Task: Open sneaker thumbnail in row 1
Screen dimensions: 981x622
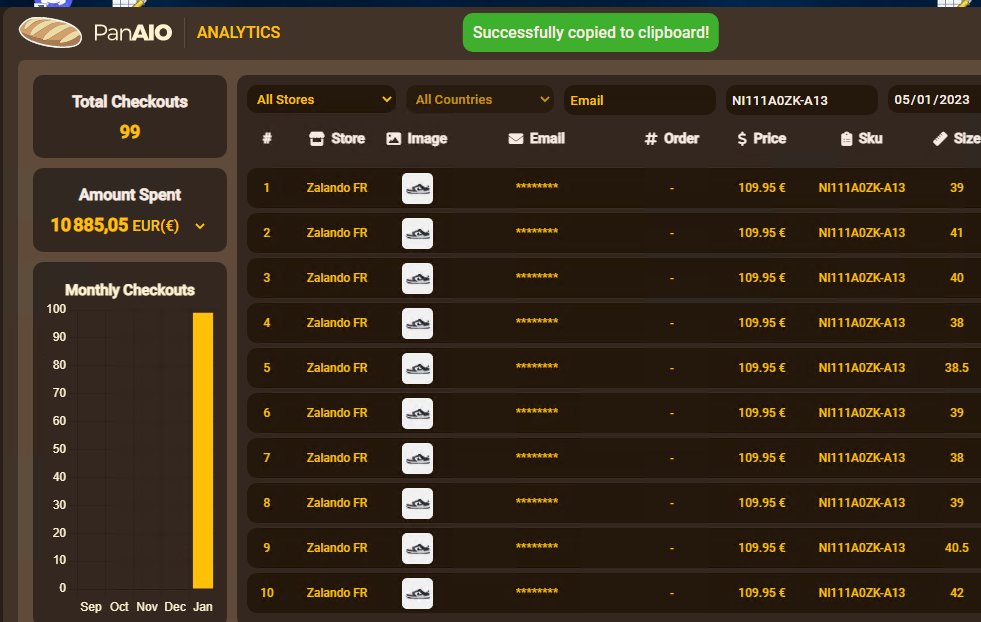Action: pos(417,188)
